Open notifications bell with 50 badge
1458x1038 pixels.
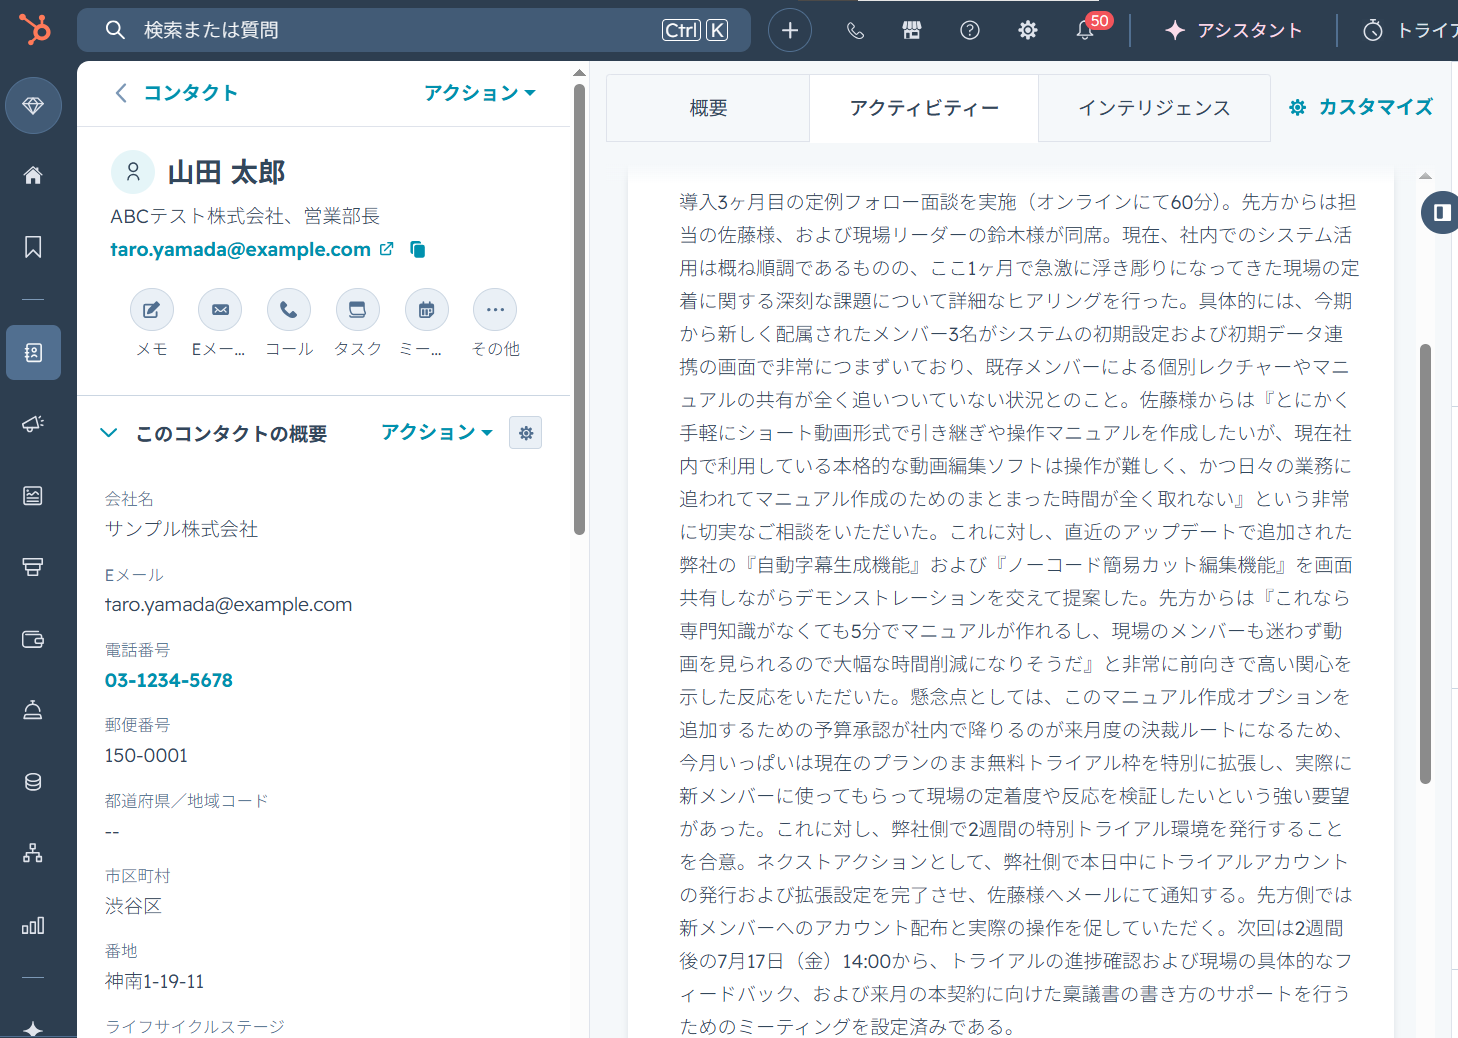(x=1086, y=30)
